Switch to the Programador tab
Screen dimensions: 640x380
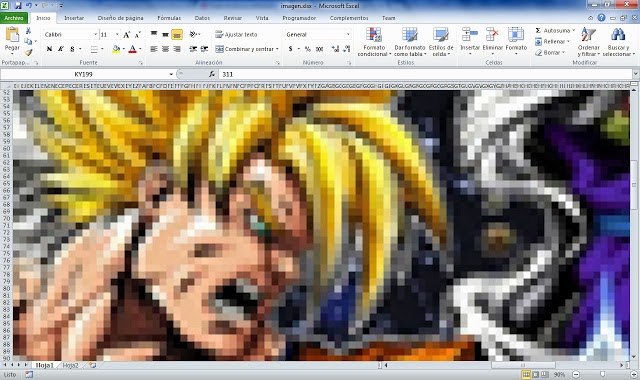pos(299,18)
